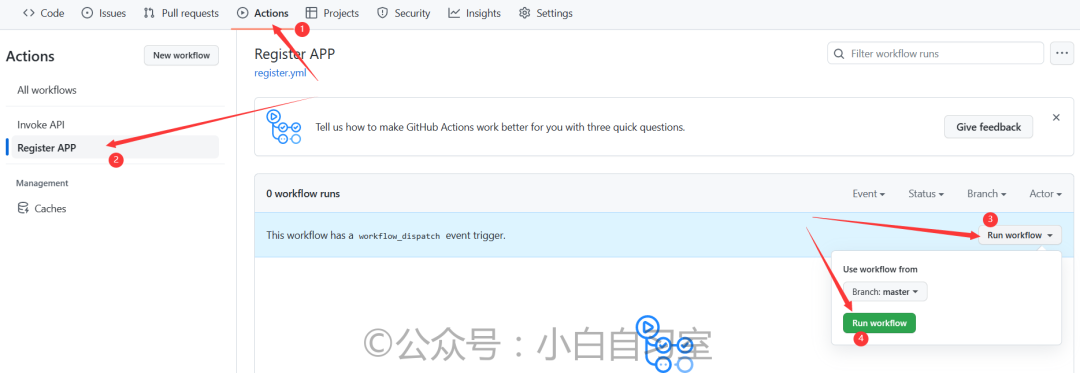
Task: Click the green Run workflow button
Action: [879, 323]
